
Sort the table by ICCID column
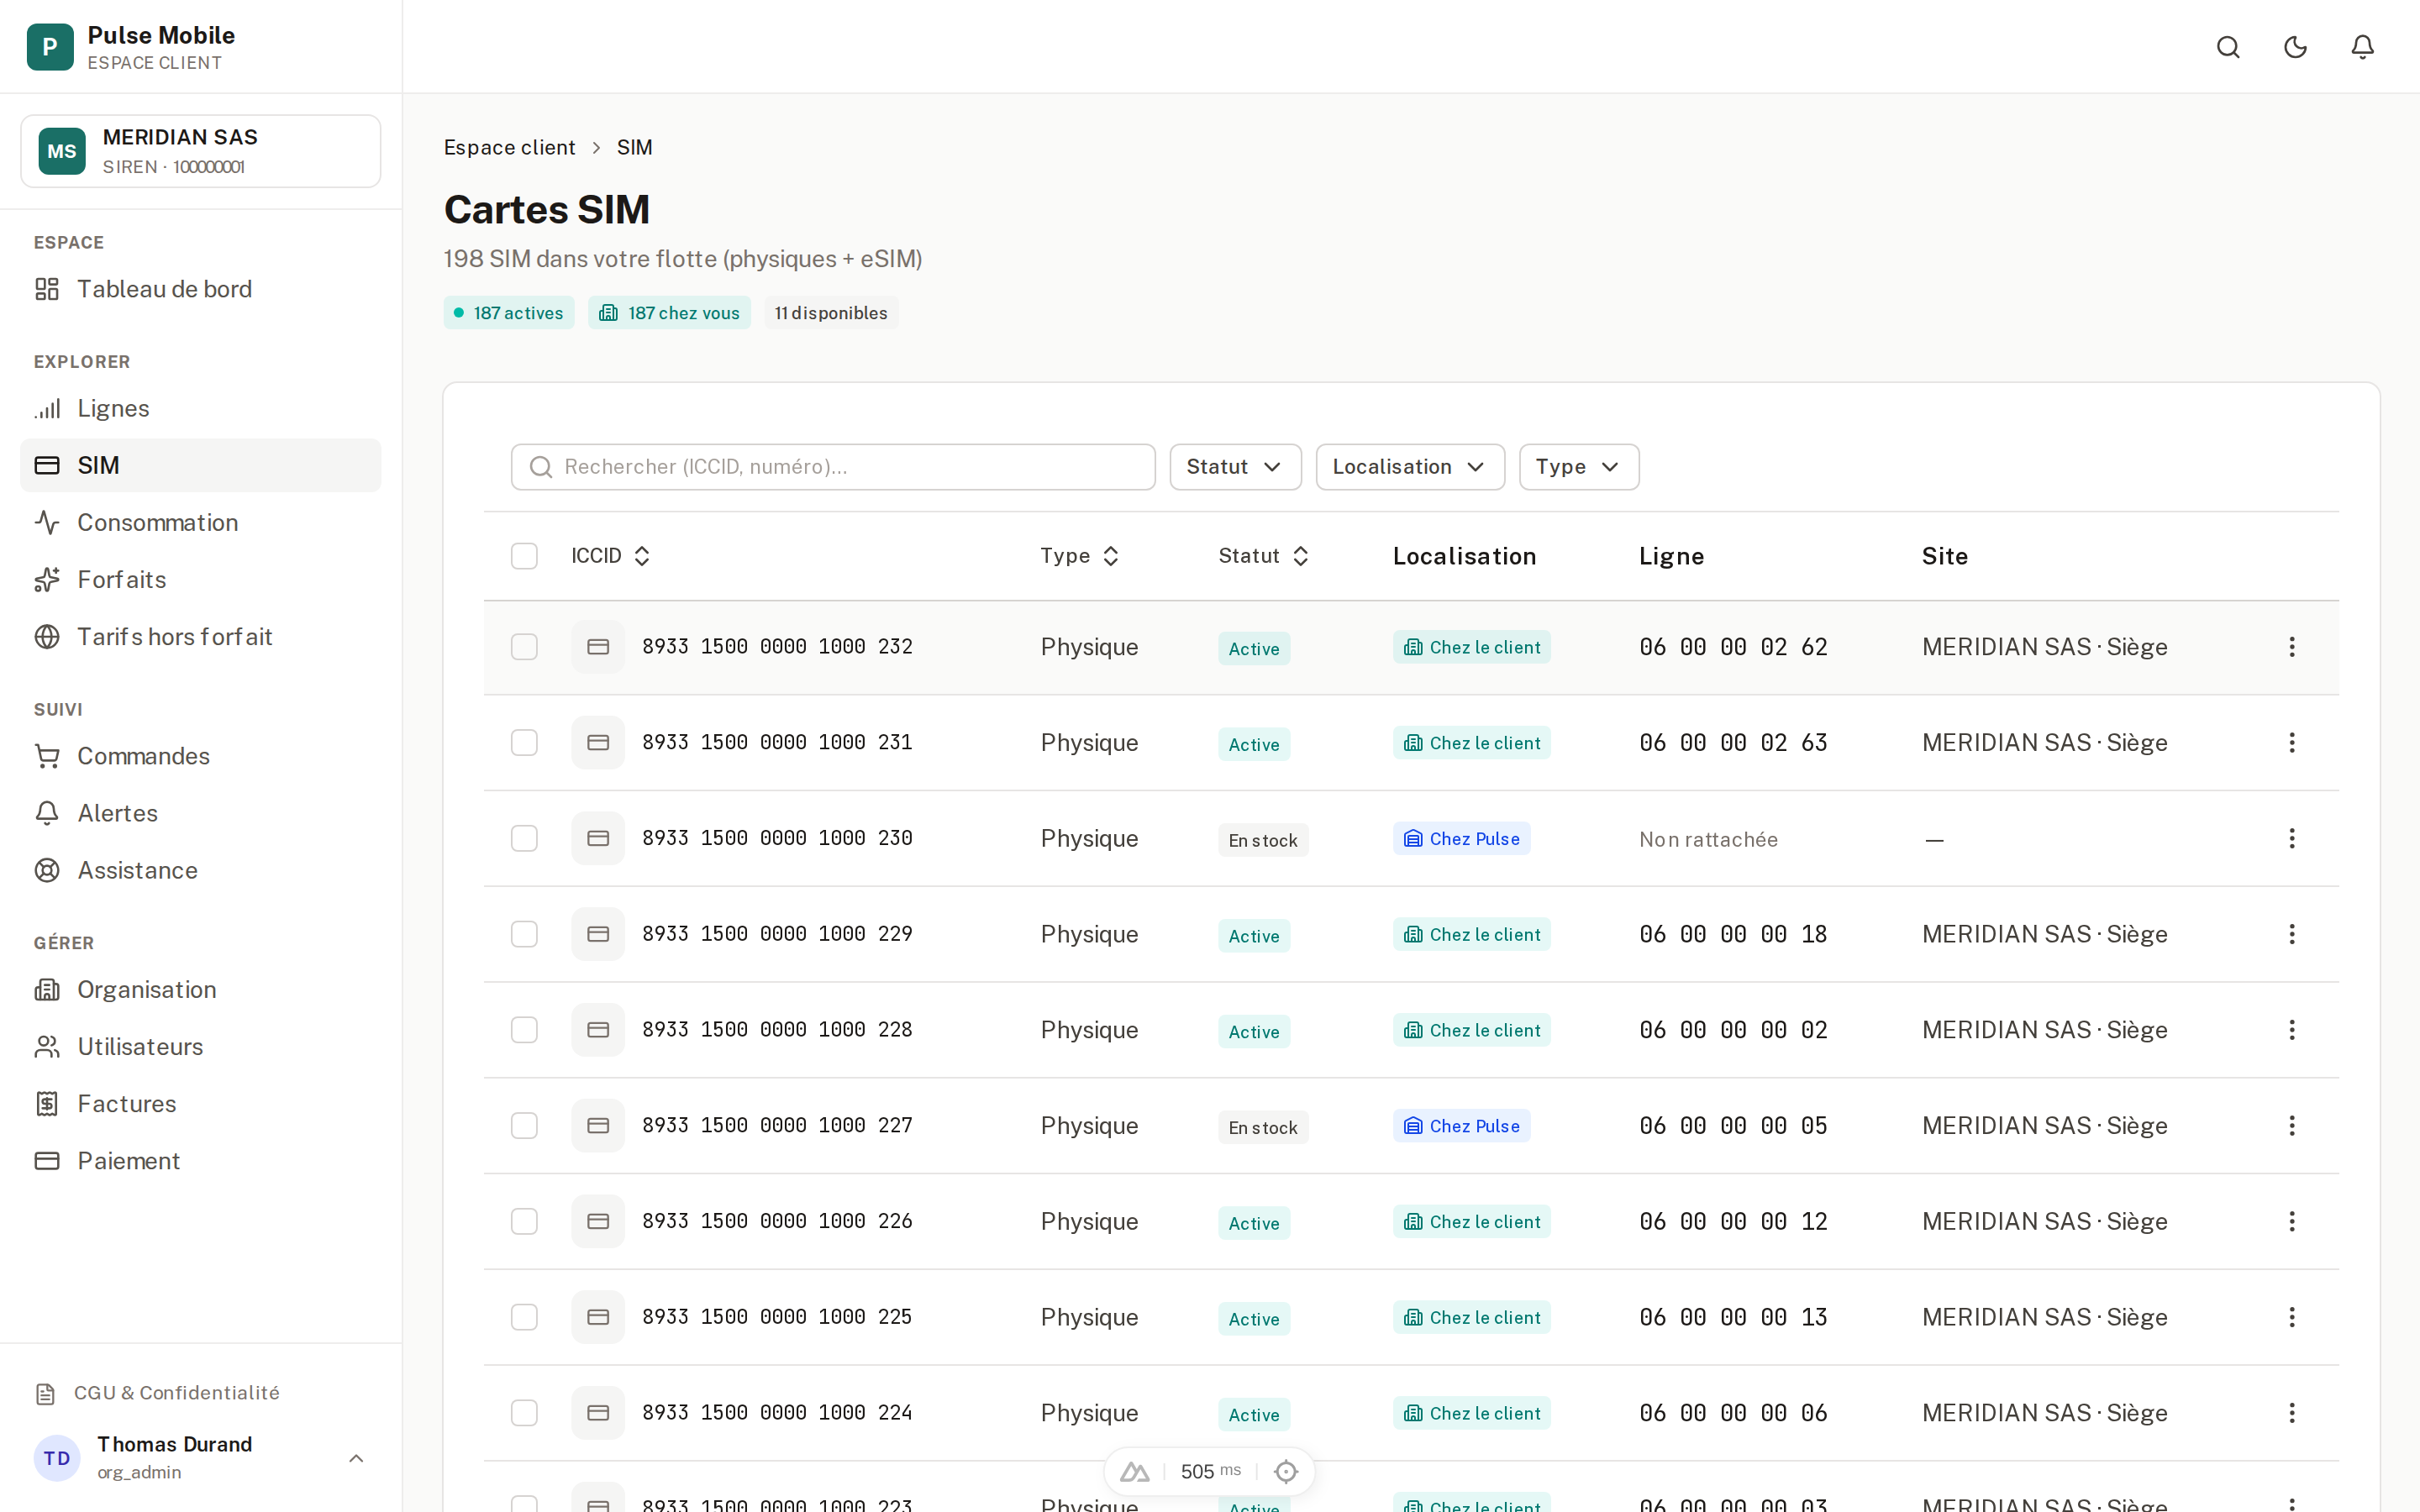pyautogui.click(x=611, y=556)
